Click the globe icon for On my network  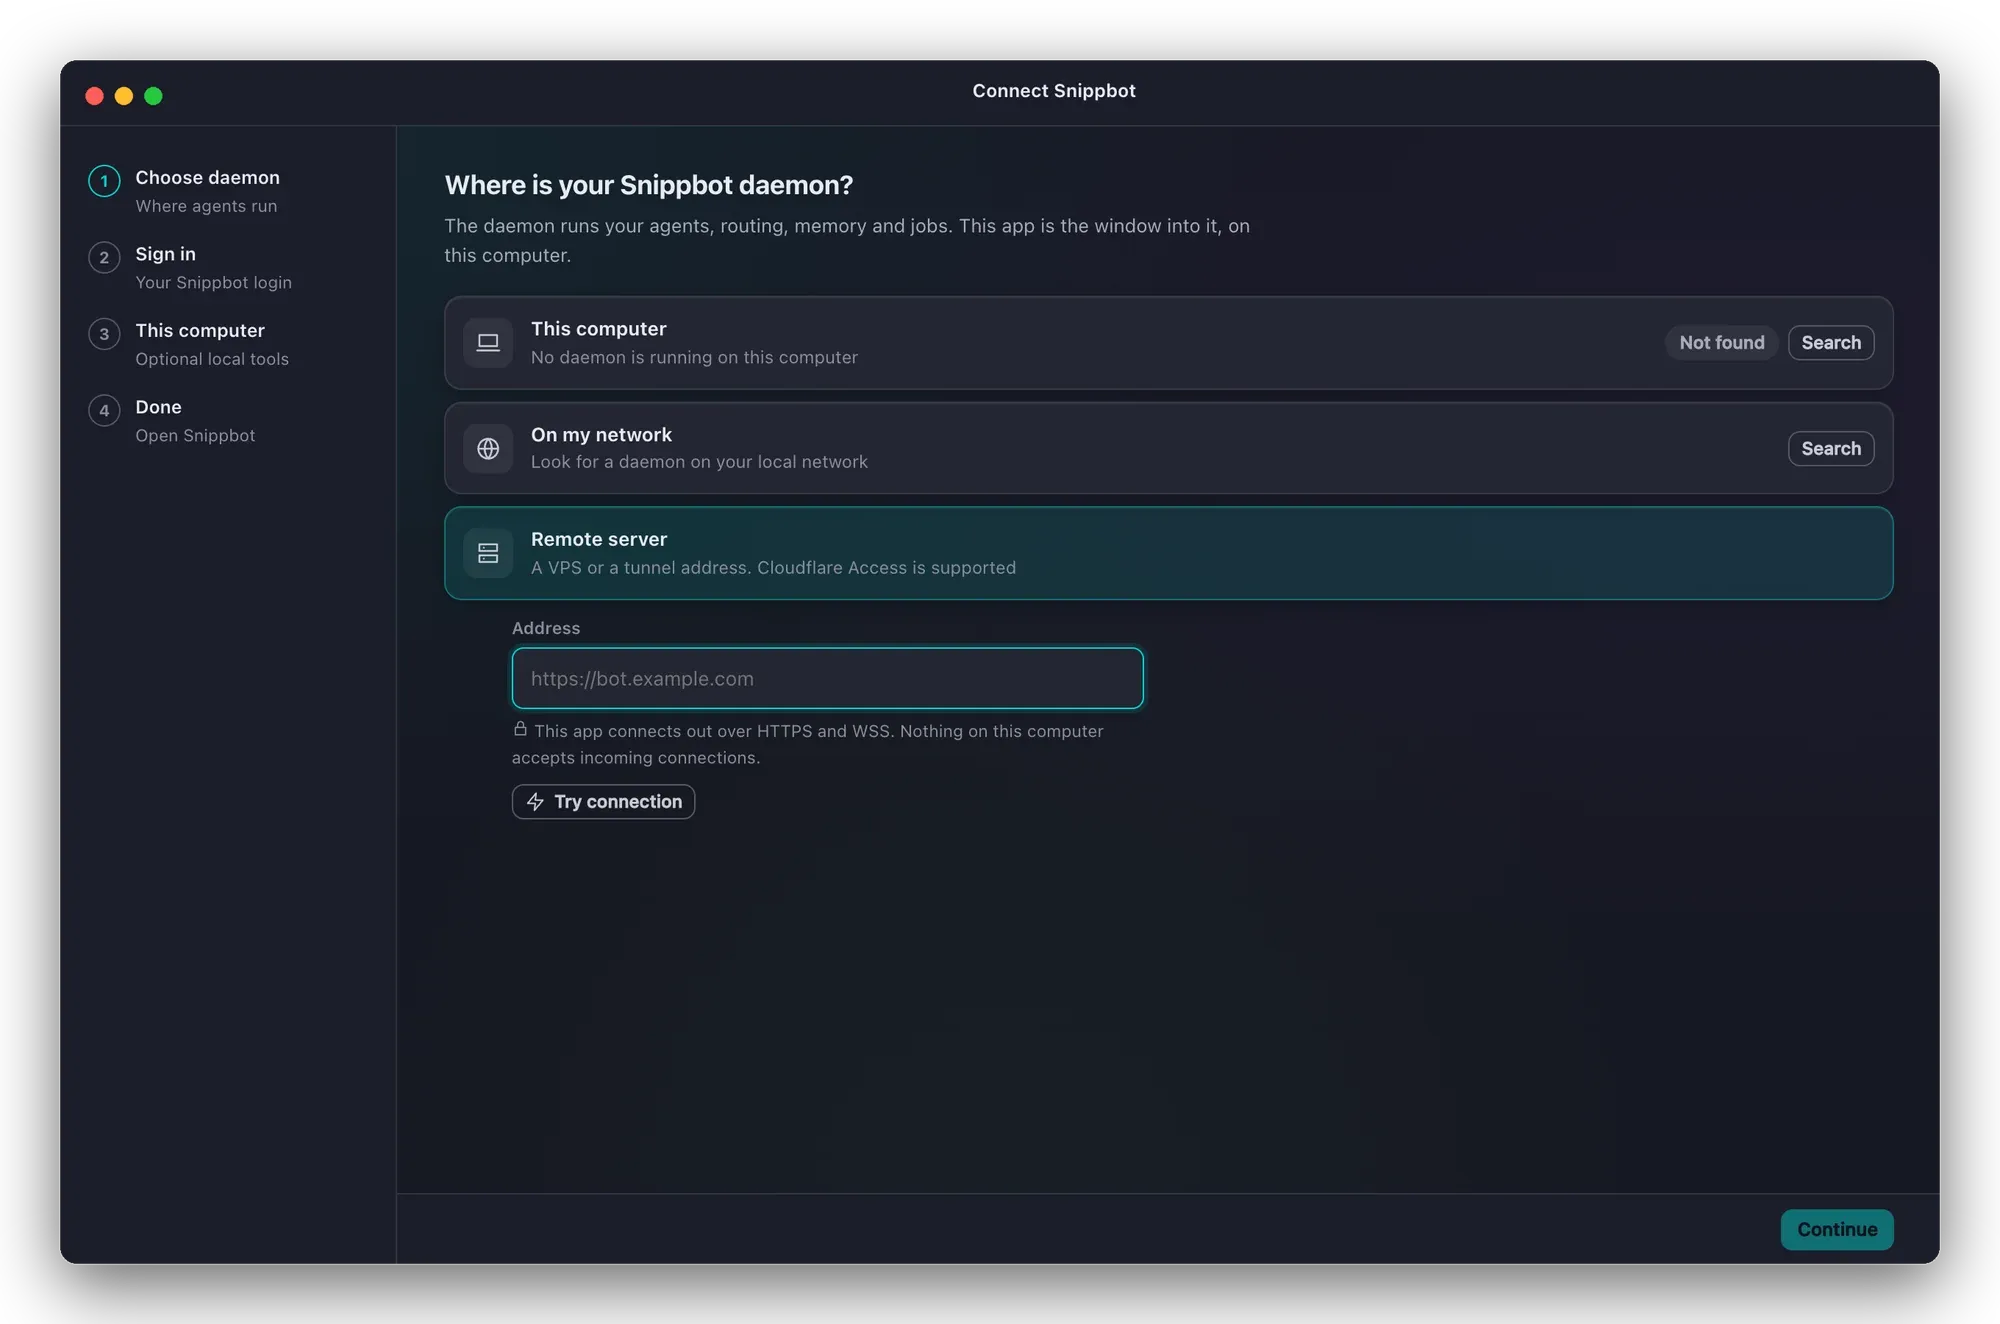488,449
